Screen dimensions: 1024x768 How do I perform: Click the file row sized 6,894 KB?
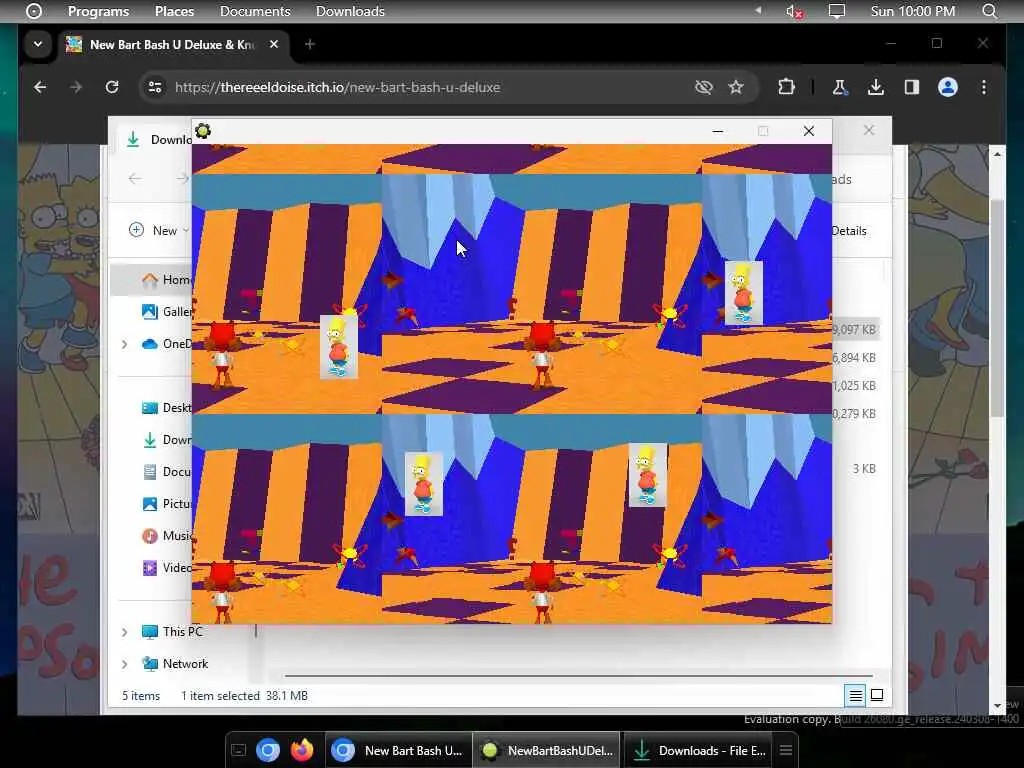pyautogui.click(x=856, y=357)
